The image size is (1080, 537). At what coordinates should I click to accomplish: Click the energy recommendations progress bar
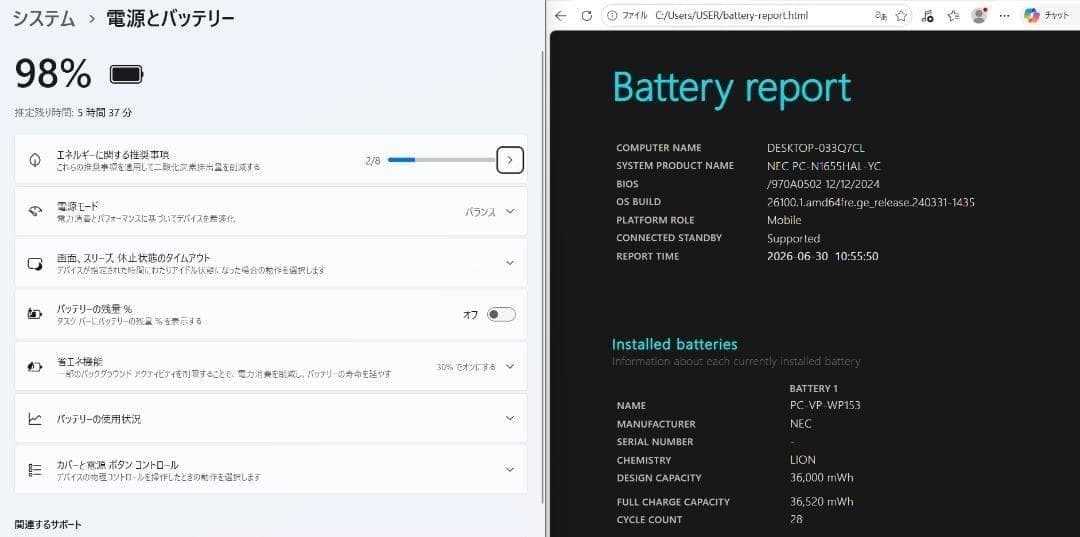click(x=441, y=160)
